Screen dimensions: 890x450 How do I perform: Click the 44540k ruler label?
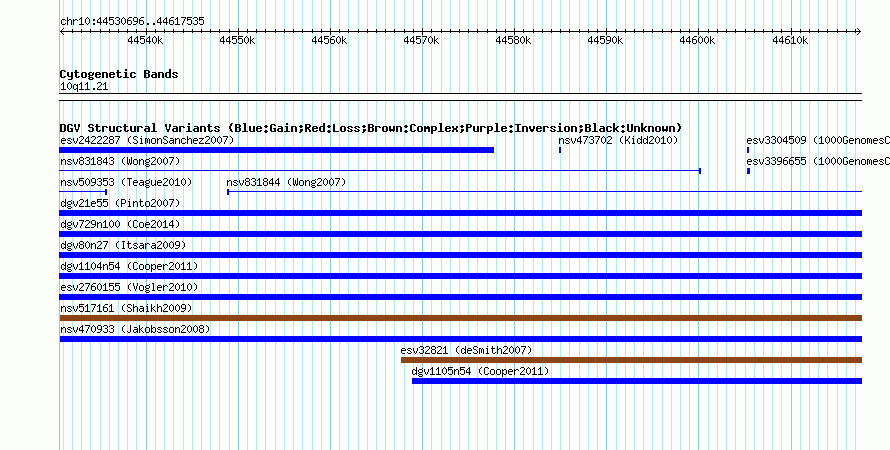click(145, 40)
